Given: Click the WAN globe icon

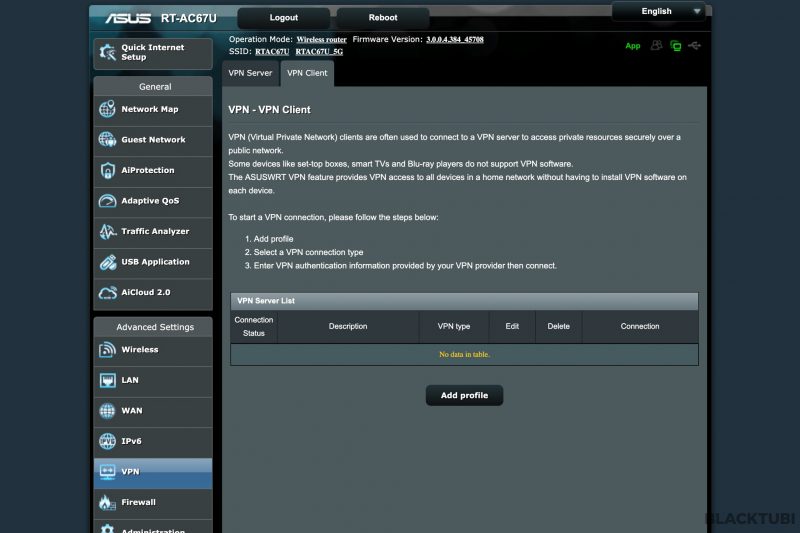Looking at the screenshot, I should coord(108,411).
